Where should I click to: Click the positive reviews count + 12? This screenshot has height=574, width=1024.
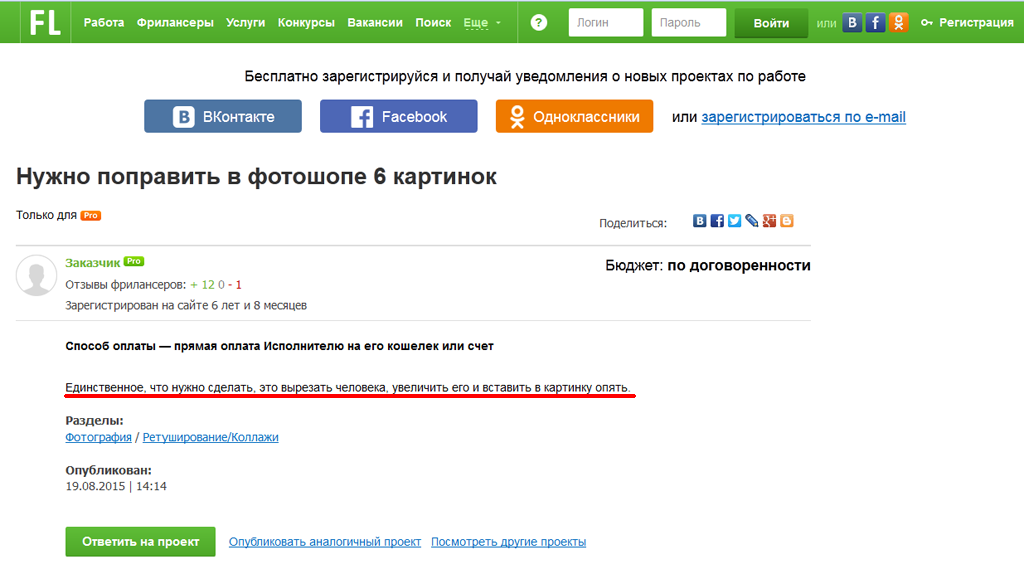coord(202,285)
